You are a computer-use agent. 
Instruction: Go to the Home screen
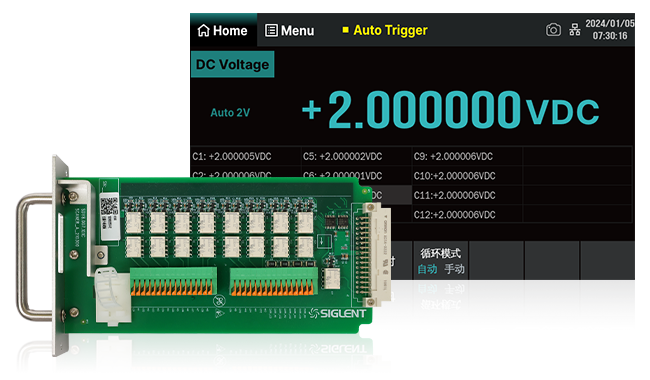coord(223,30)
